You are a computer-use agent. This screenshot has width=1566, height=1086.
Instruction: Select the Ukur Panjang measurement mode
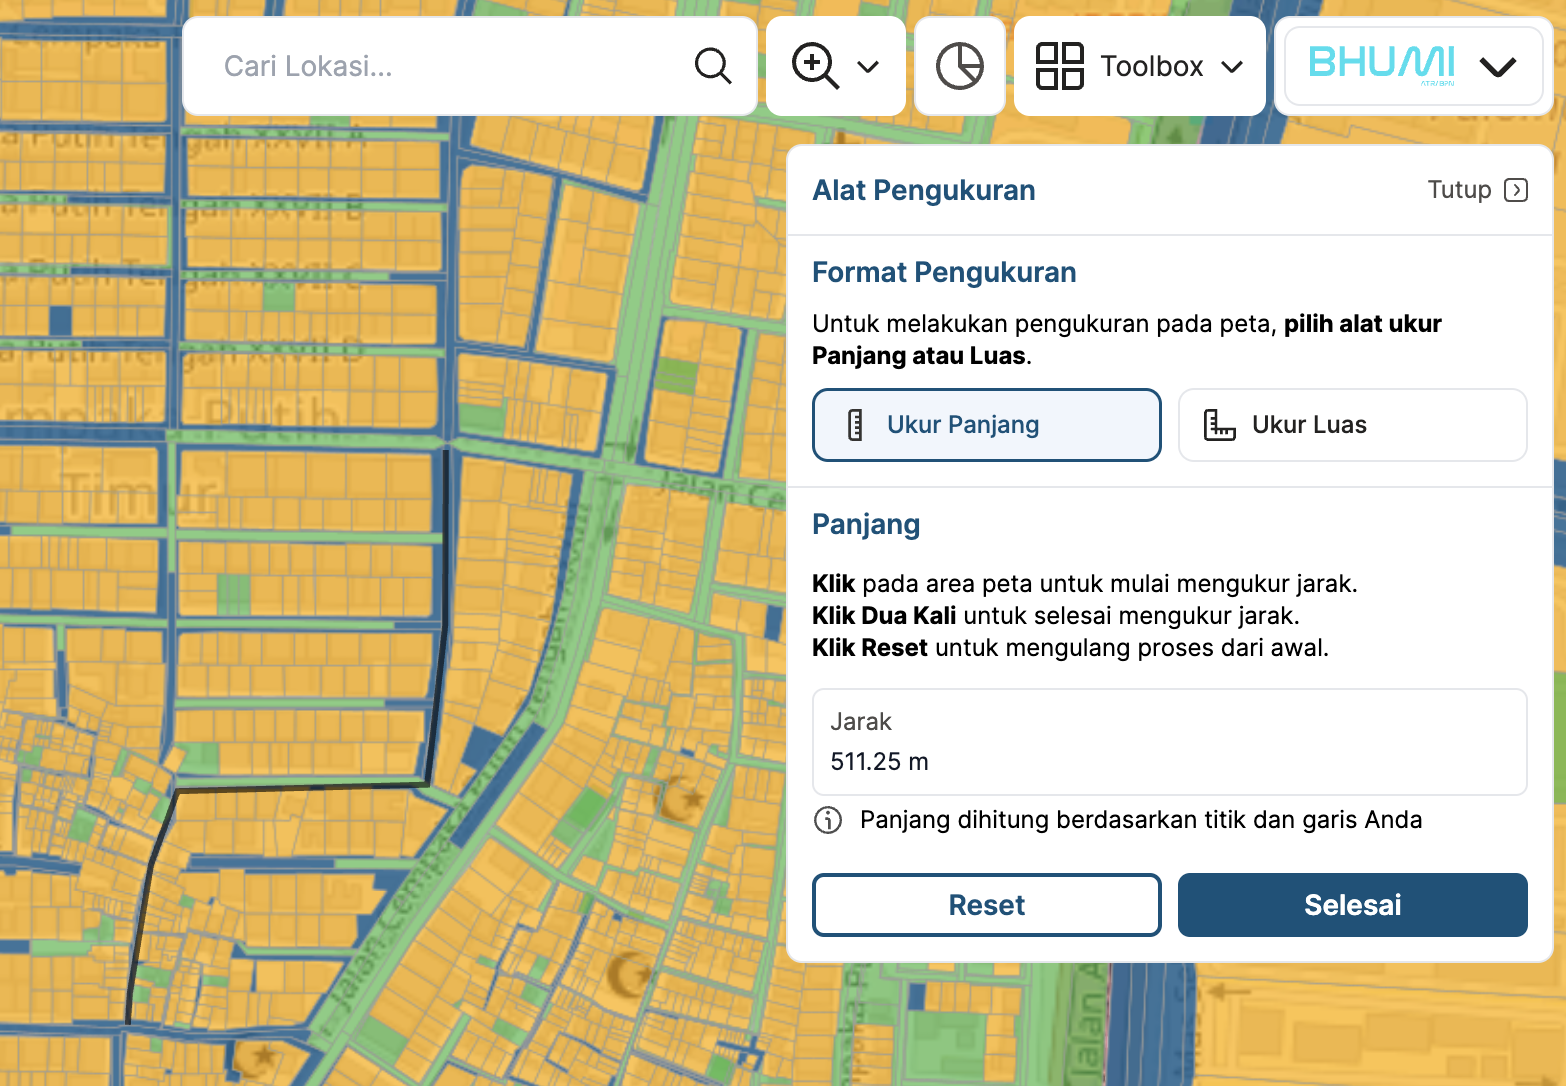(987, 425)
